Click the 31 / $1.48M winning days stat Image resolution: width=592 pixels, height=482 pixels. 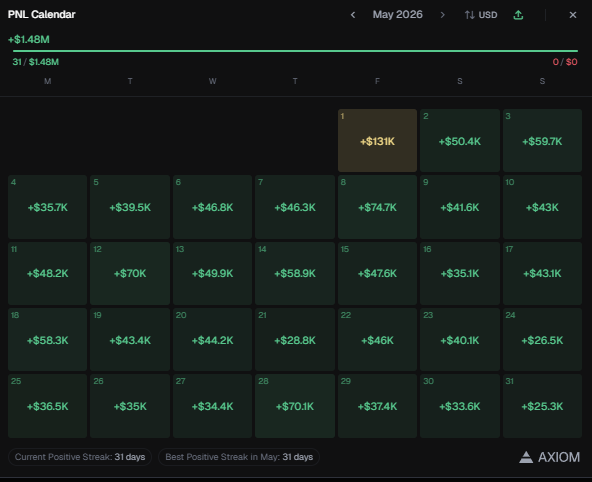(35, 62)
